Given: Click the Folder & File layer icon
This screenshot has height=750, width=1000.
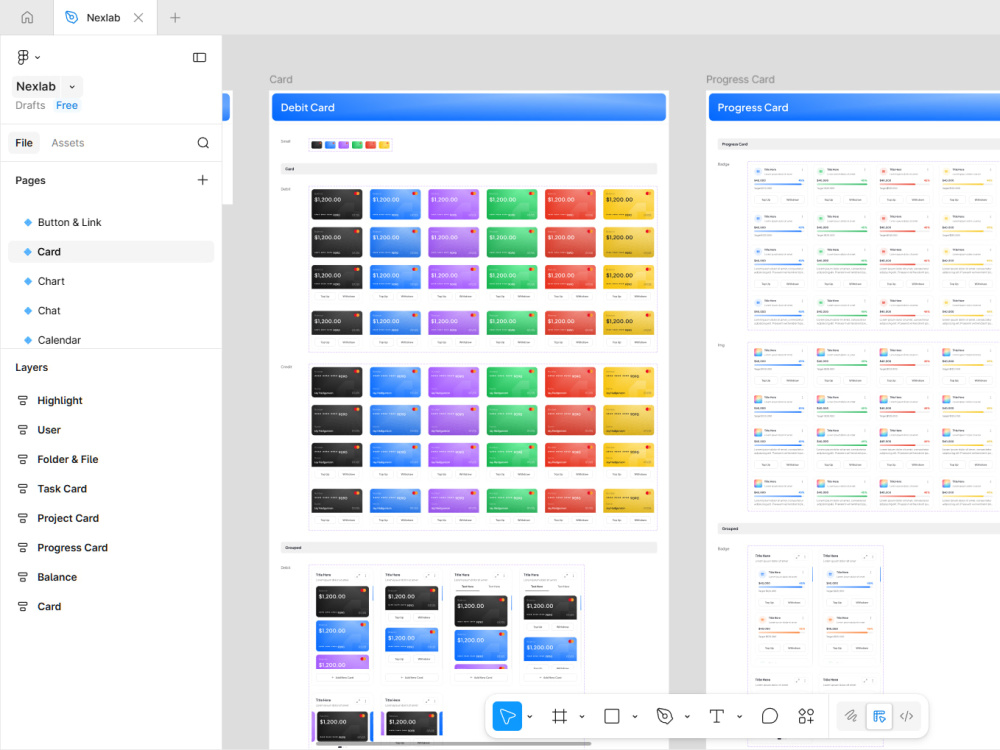Looking at the screenshot, I should [x=22, y=459].
